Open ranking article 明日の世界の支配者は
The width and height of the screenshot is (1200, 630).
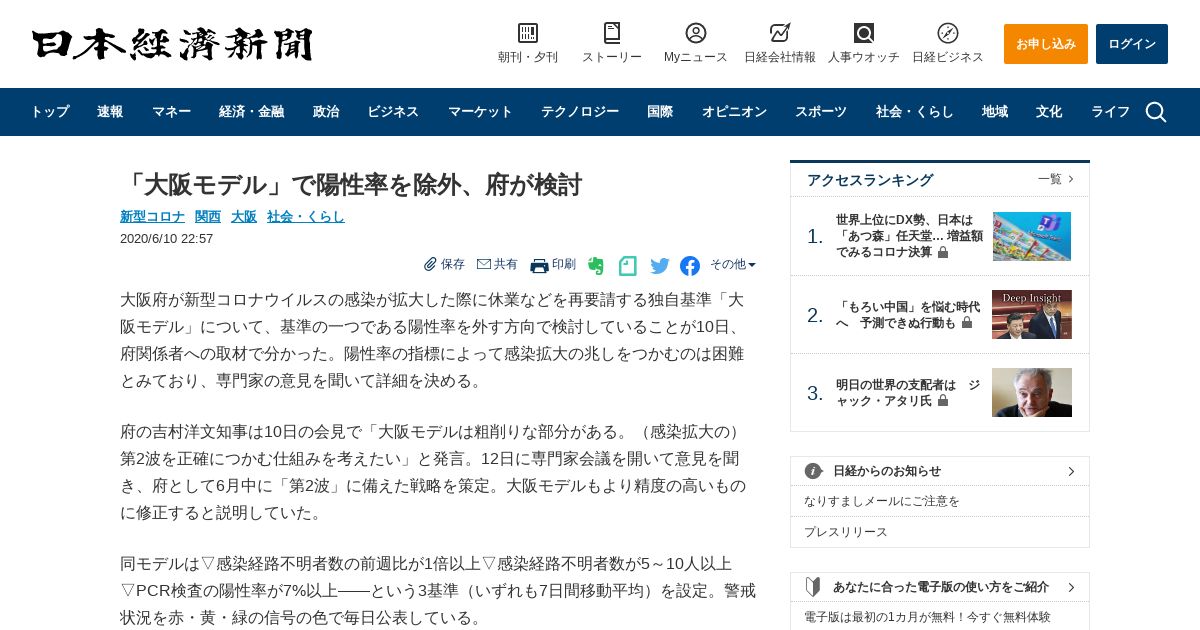908,393
